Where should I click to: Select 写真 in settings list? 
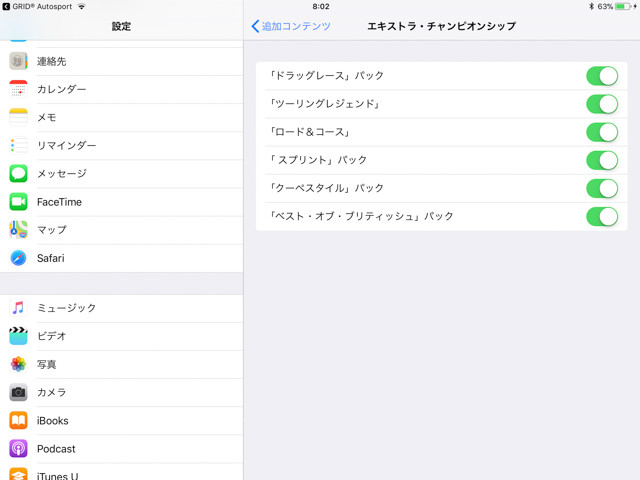coord(122,364)
